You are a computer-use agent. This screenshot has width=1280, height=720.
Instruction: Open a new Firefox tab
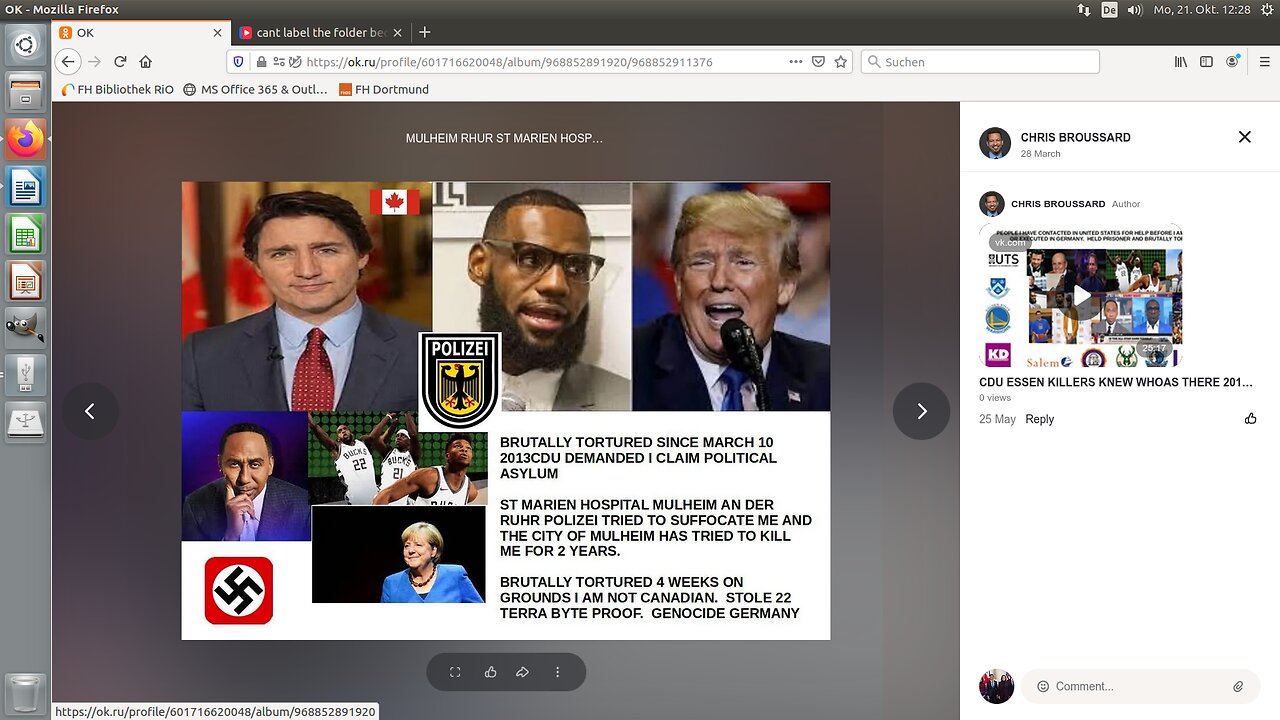tap(425, 32)
